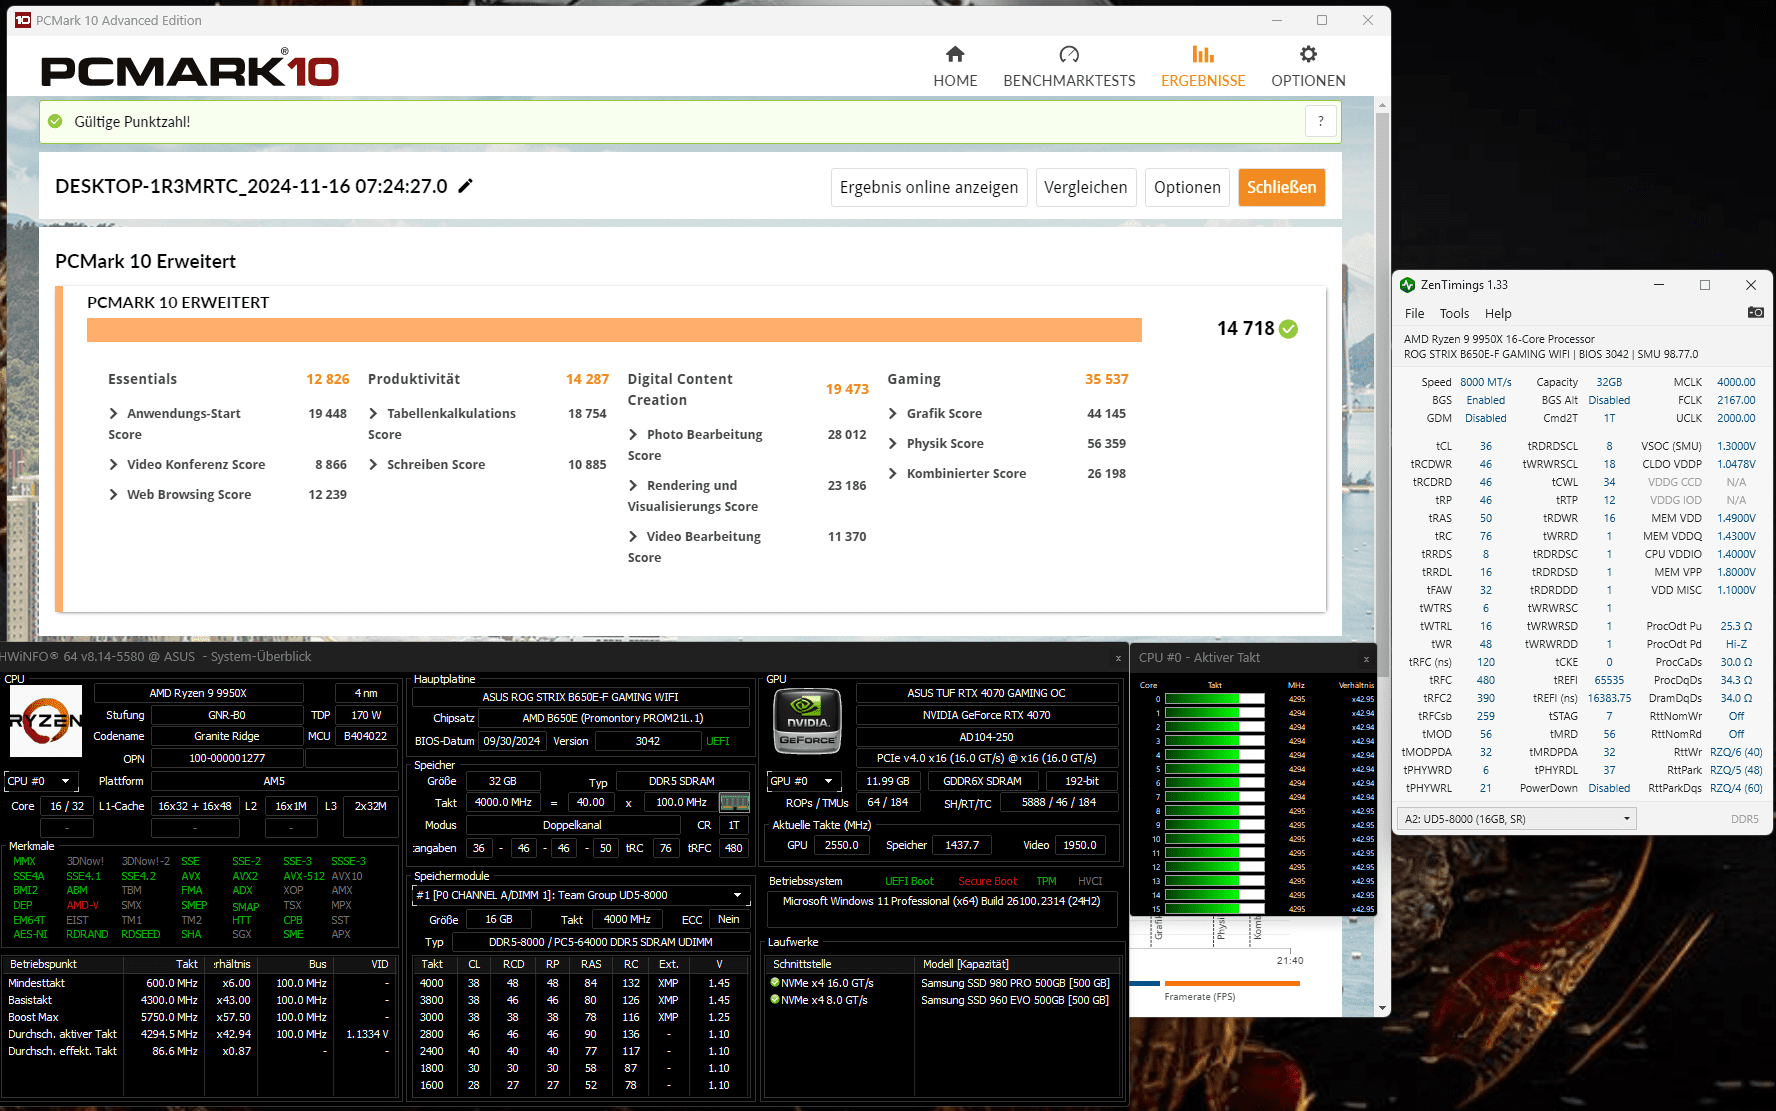This screenshot has height=1111, width=1776.
Task: Open ZenTimings Tools menu
Action: 1454,313
